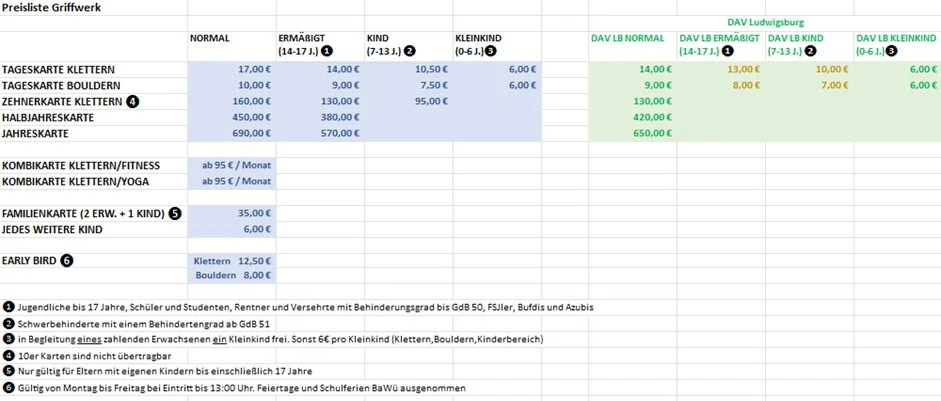Click numbered circle 1 in ERMÄßIGT header

327,51
